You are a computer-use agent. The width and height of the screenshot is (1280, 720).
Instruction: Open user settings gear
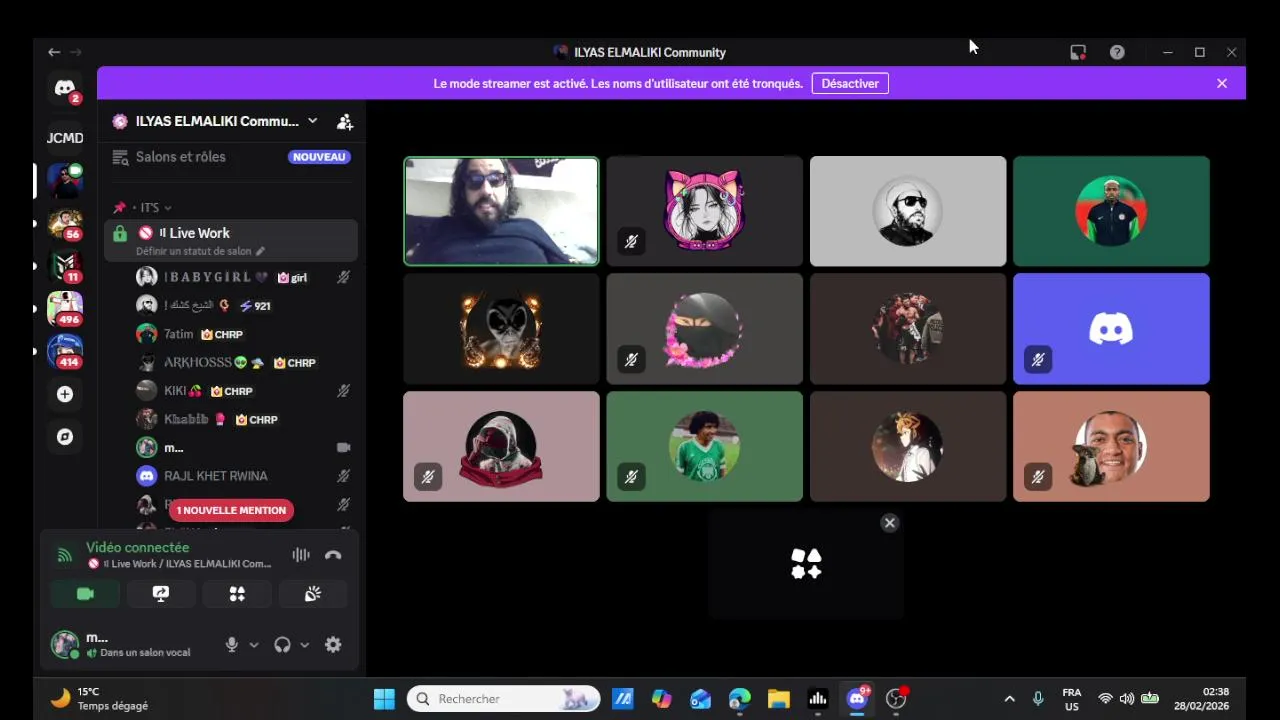point(333,645)
